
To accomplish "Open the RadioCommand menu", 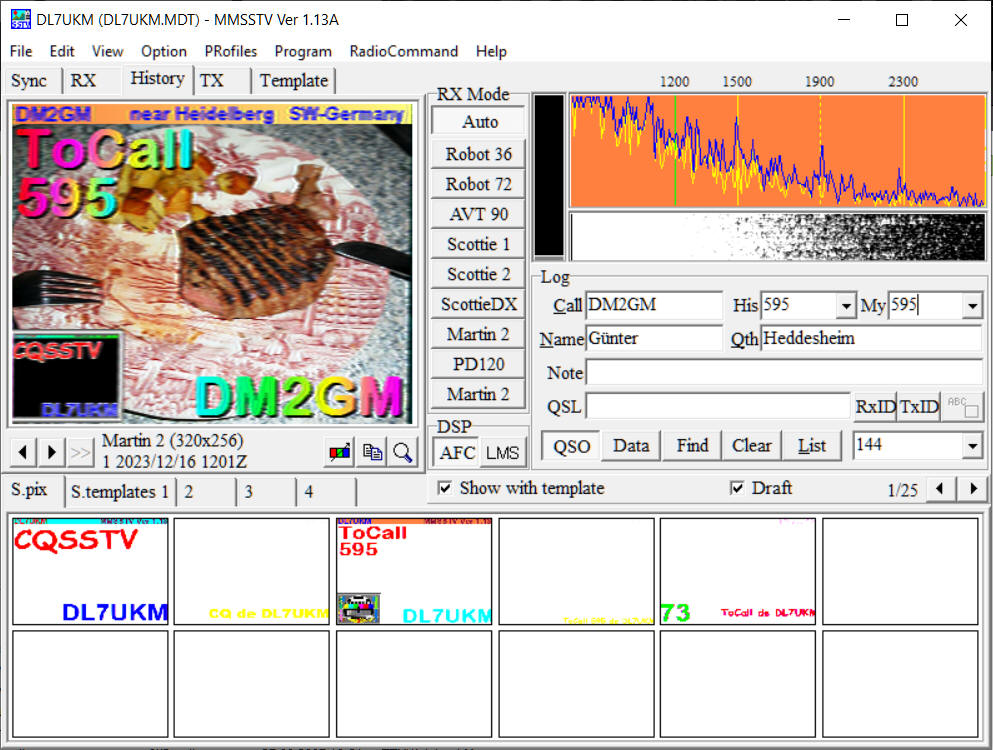I will 403,51.
